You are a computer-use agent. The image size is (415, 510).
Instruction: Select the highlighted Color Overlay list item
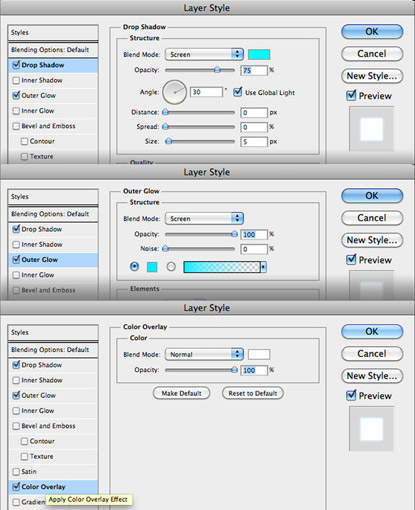(x=53, y=487)
